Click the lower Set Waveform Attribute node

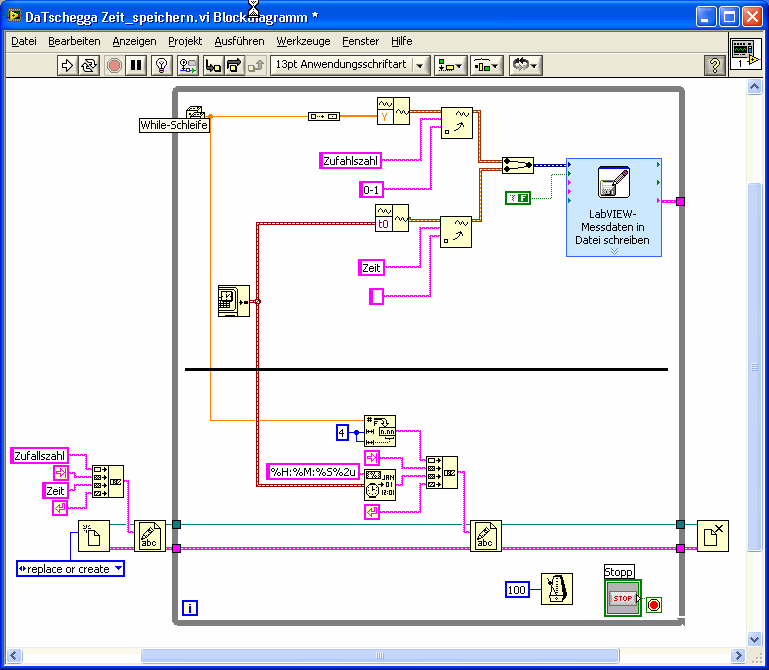456,232
